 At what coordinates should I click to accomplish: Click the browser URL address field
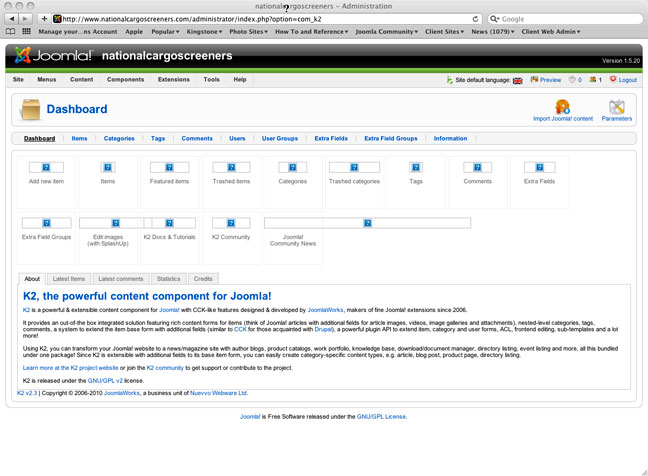267,19
